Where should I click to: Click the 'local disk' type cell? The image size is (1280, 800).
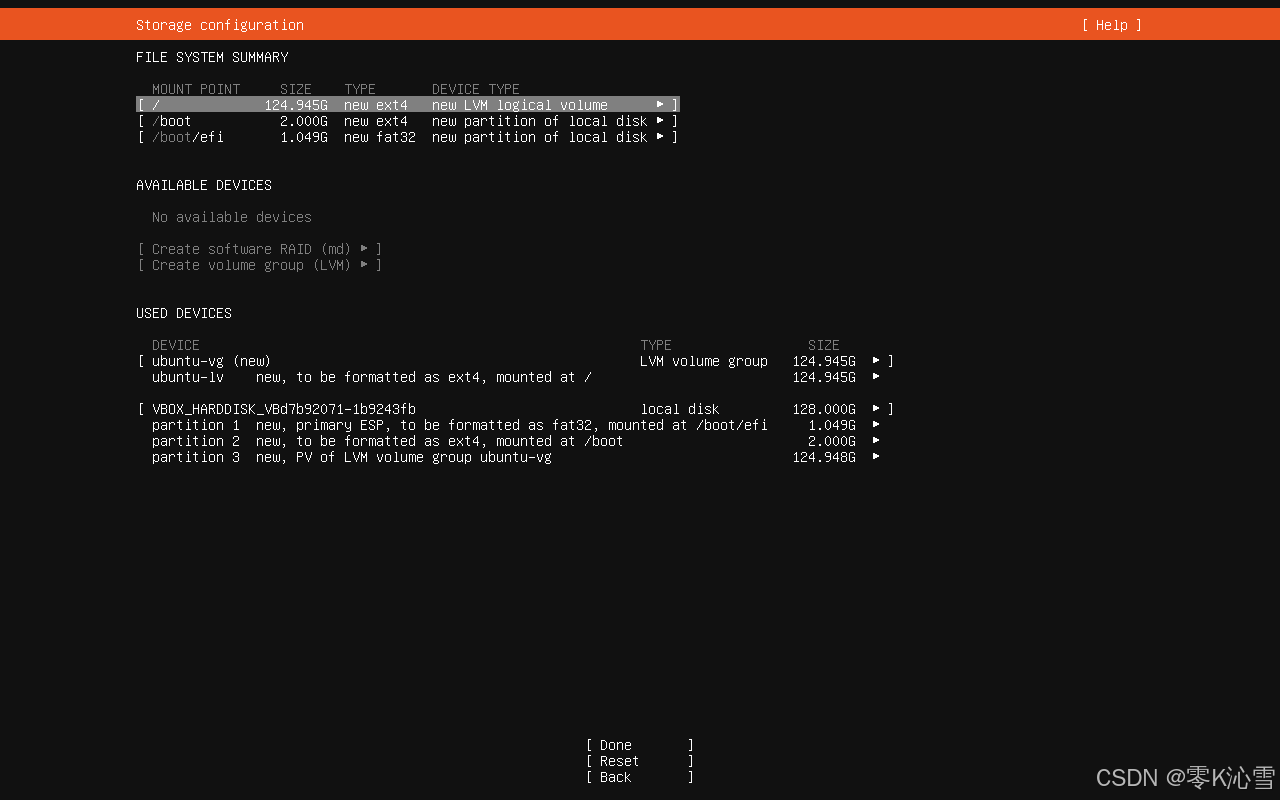pyautogui.click(x=680, y=409)
